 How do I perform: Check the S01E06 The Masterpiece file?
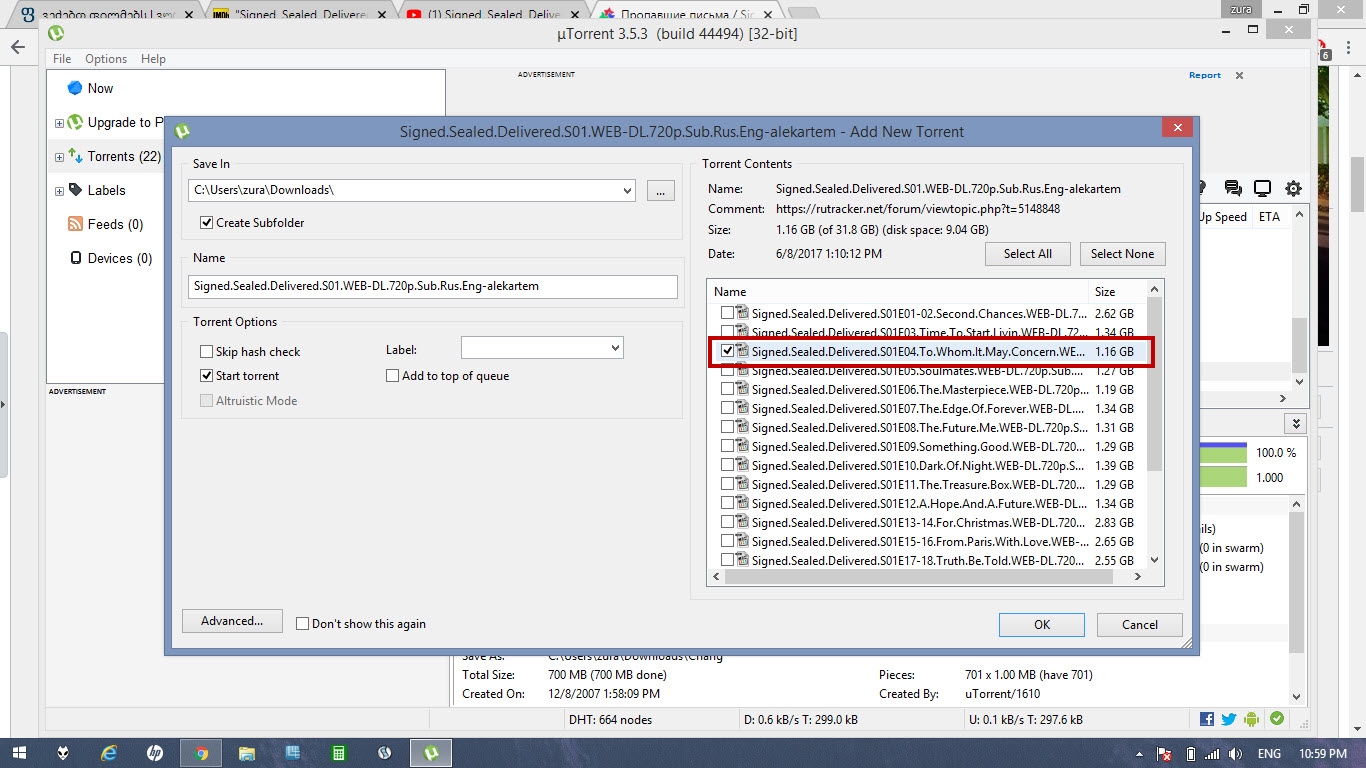[727, 389]
